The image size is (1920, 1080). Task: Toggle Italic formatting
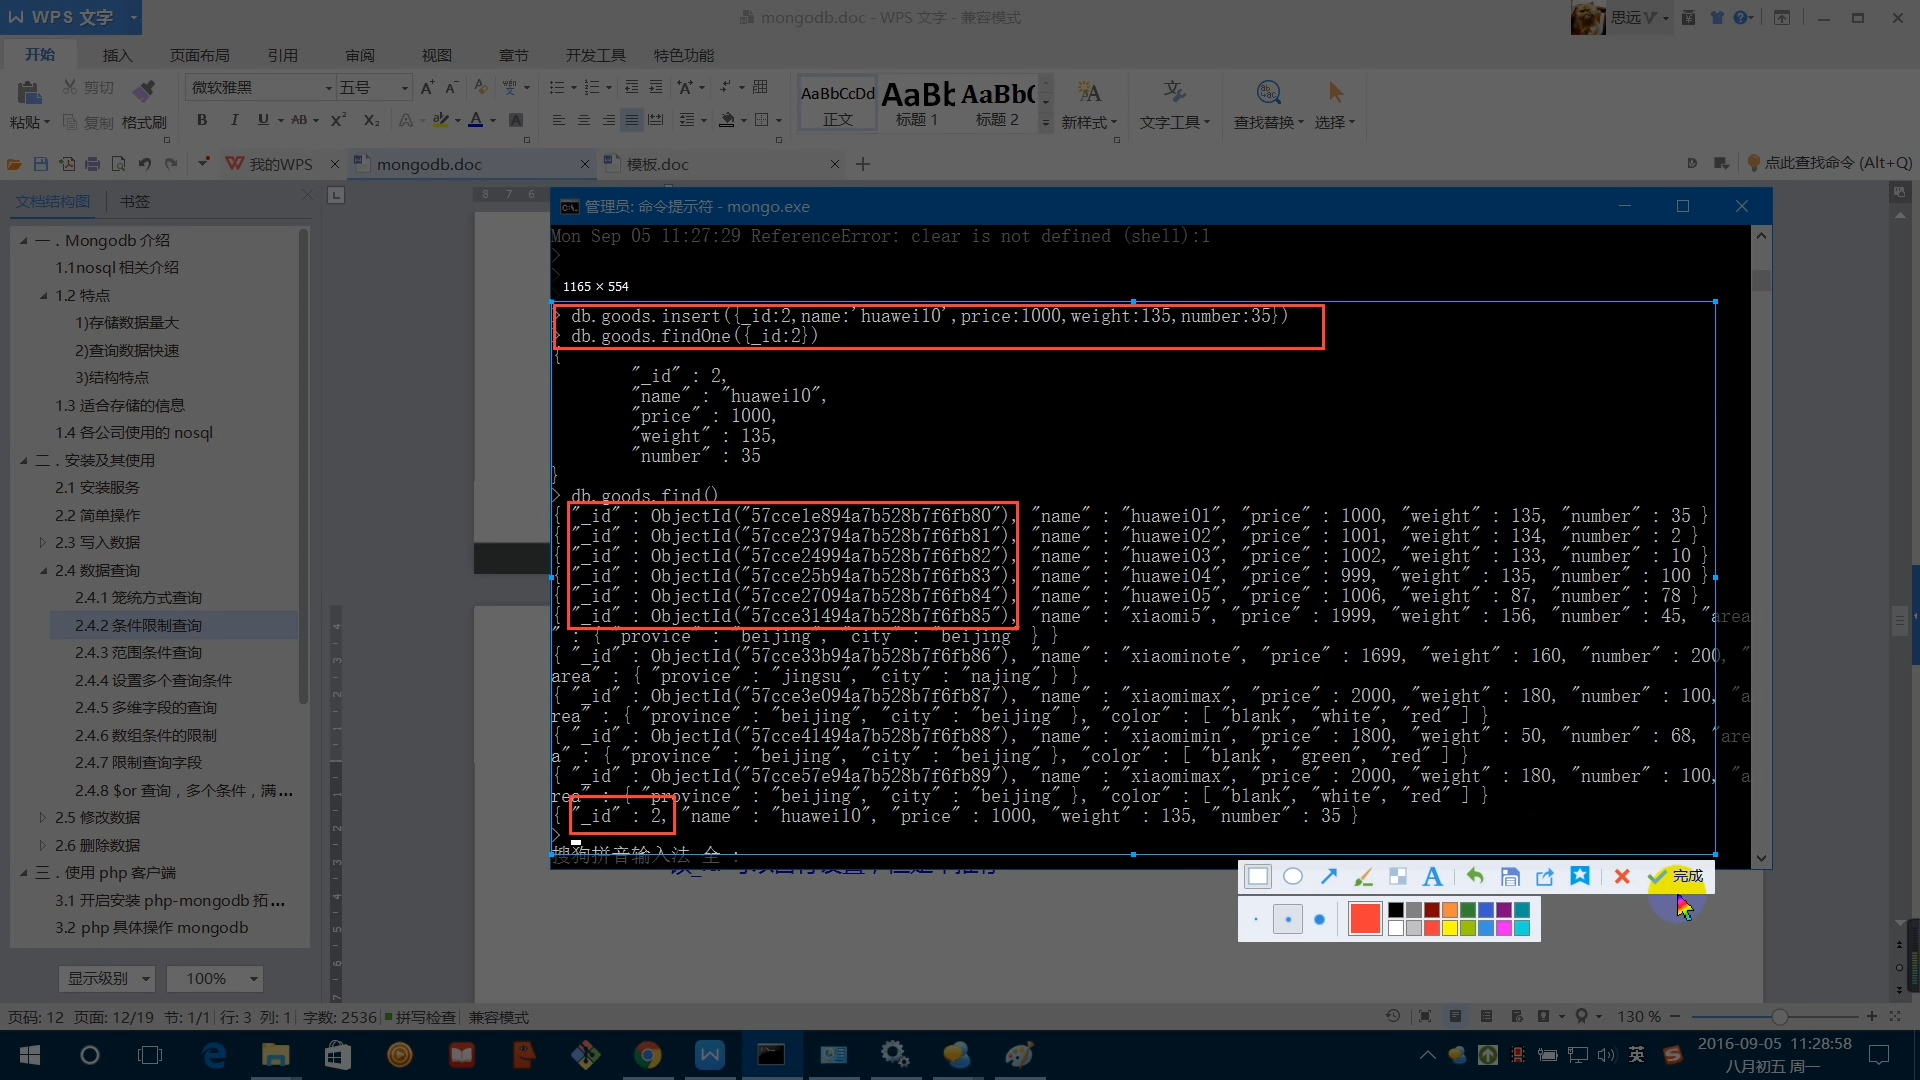point(234,120)
